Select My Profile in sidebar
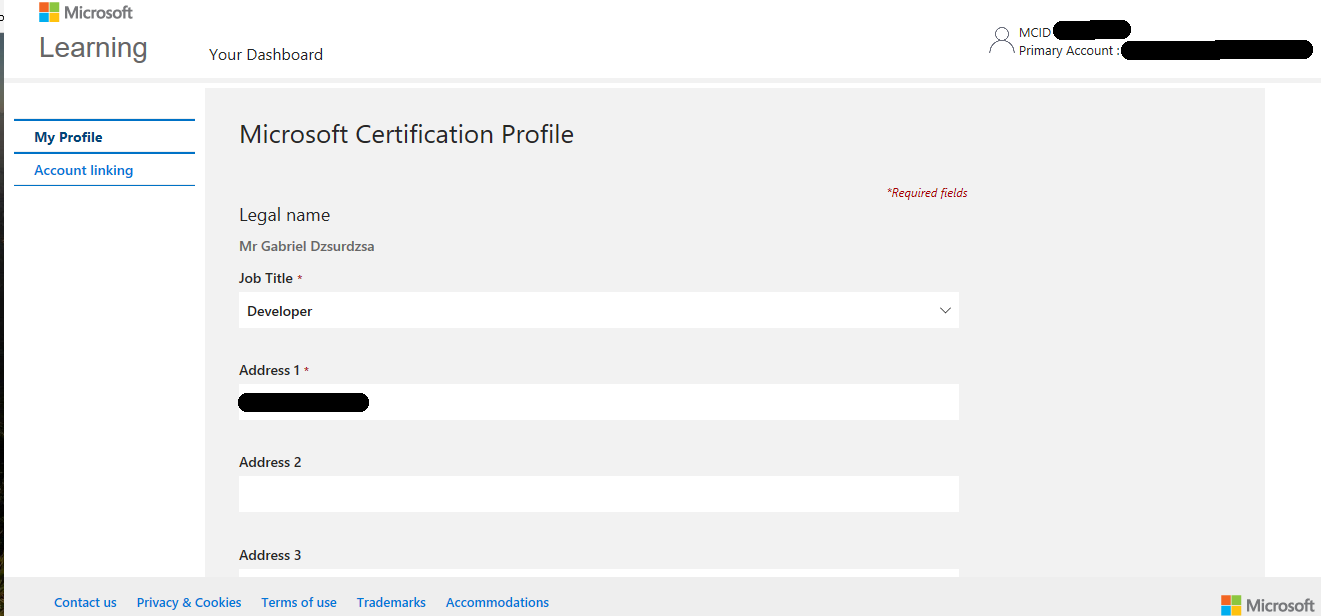The image size is (1321, 616). click(104, 137)
